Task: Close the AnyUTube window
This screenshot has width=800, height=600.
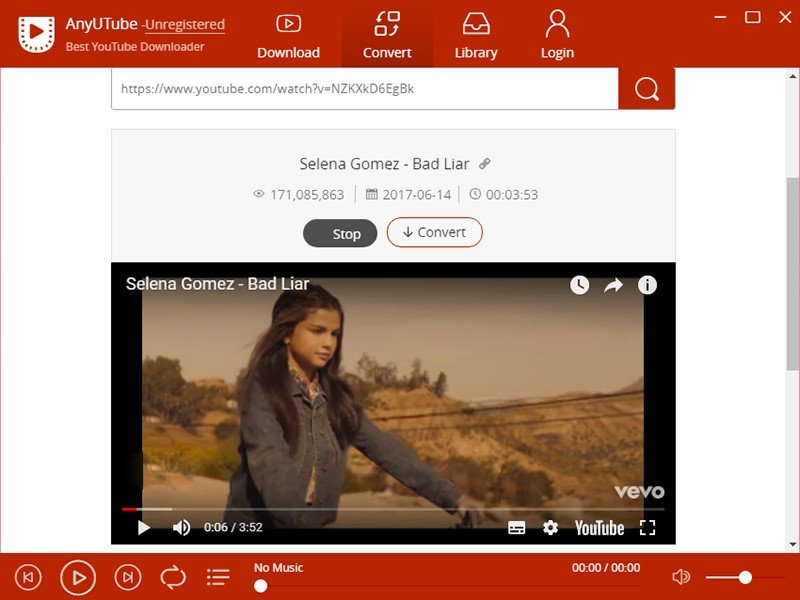Action: click(785, 17)
